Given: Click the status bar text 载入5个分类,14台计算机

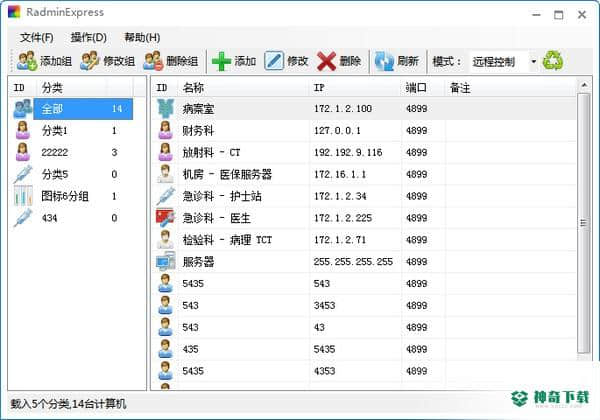Looking at the screenshot, I should [x=68, y=404].
